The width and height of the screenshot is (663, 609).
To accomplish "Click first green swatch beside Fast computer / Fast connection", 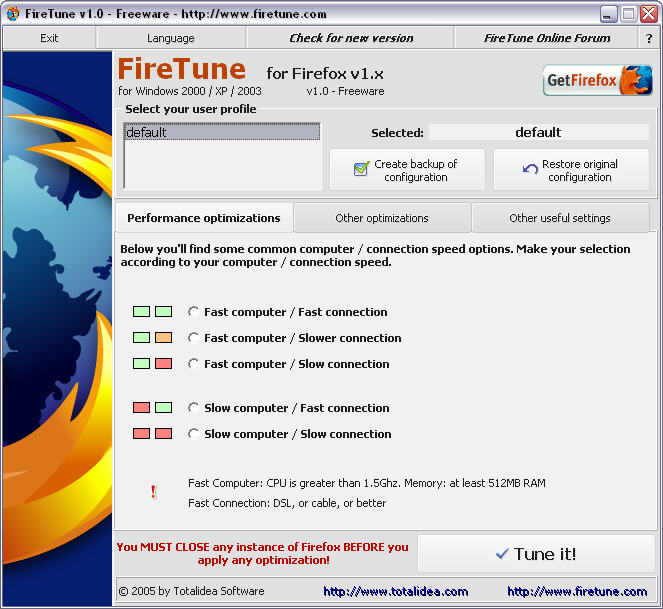I will point(141,312).
